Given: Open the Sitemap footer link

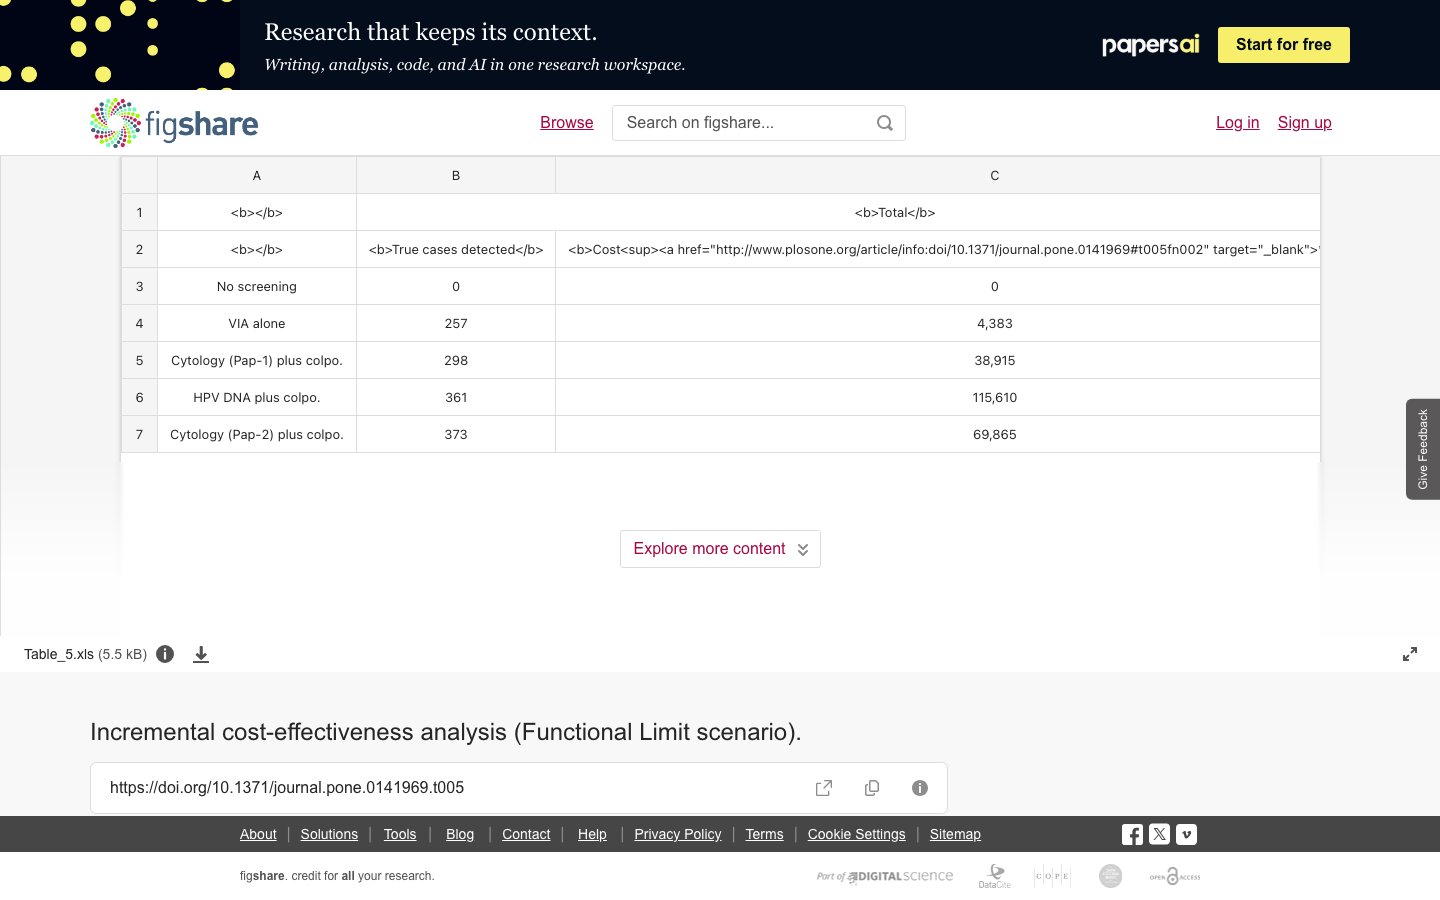Looking at the screenshot, I should (x=955, y=834).
